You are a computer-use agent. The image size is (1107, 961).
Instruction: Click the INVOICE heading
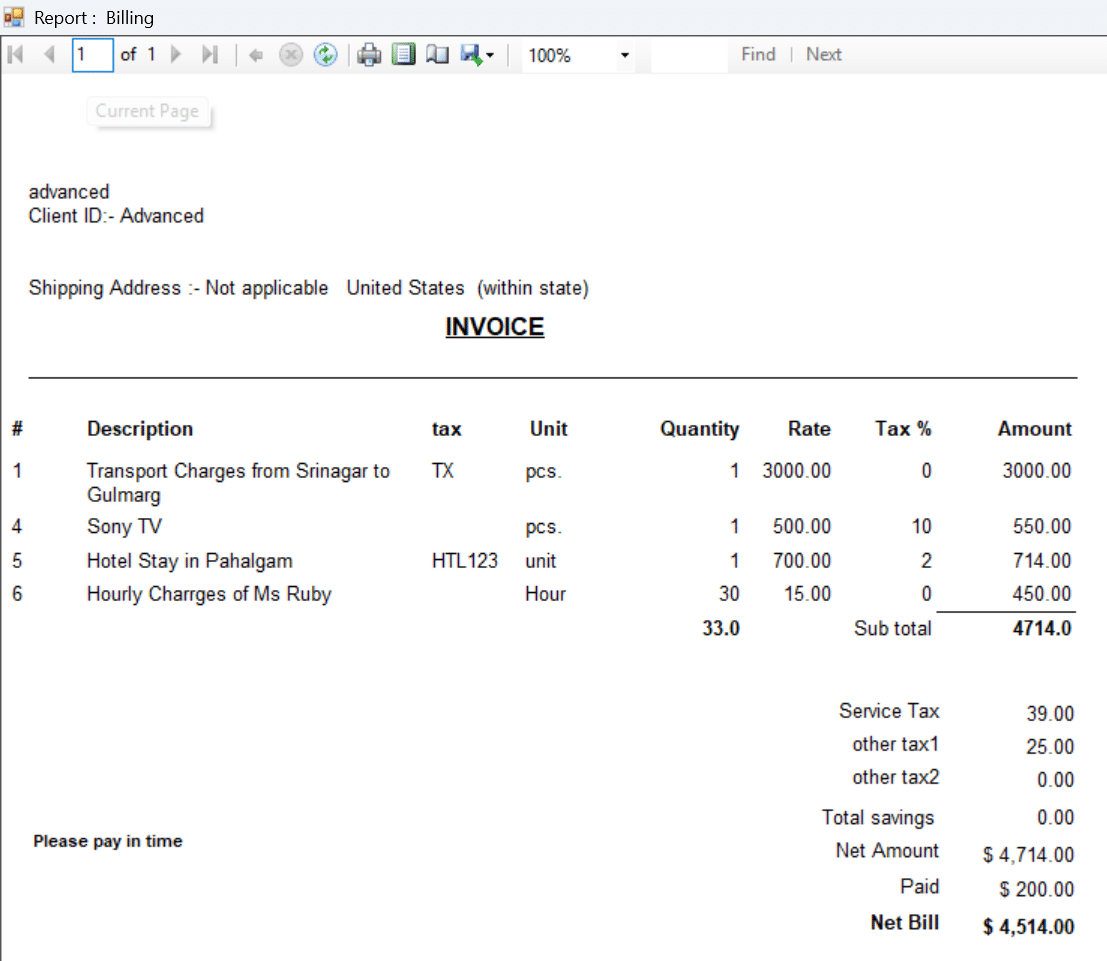495,327
